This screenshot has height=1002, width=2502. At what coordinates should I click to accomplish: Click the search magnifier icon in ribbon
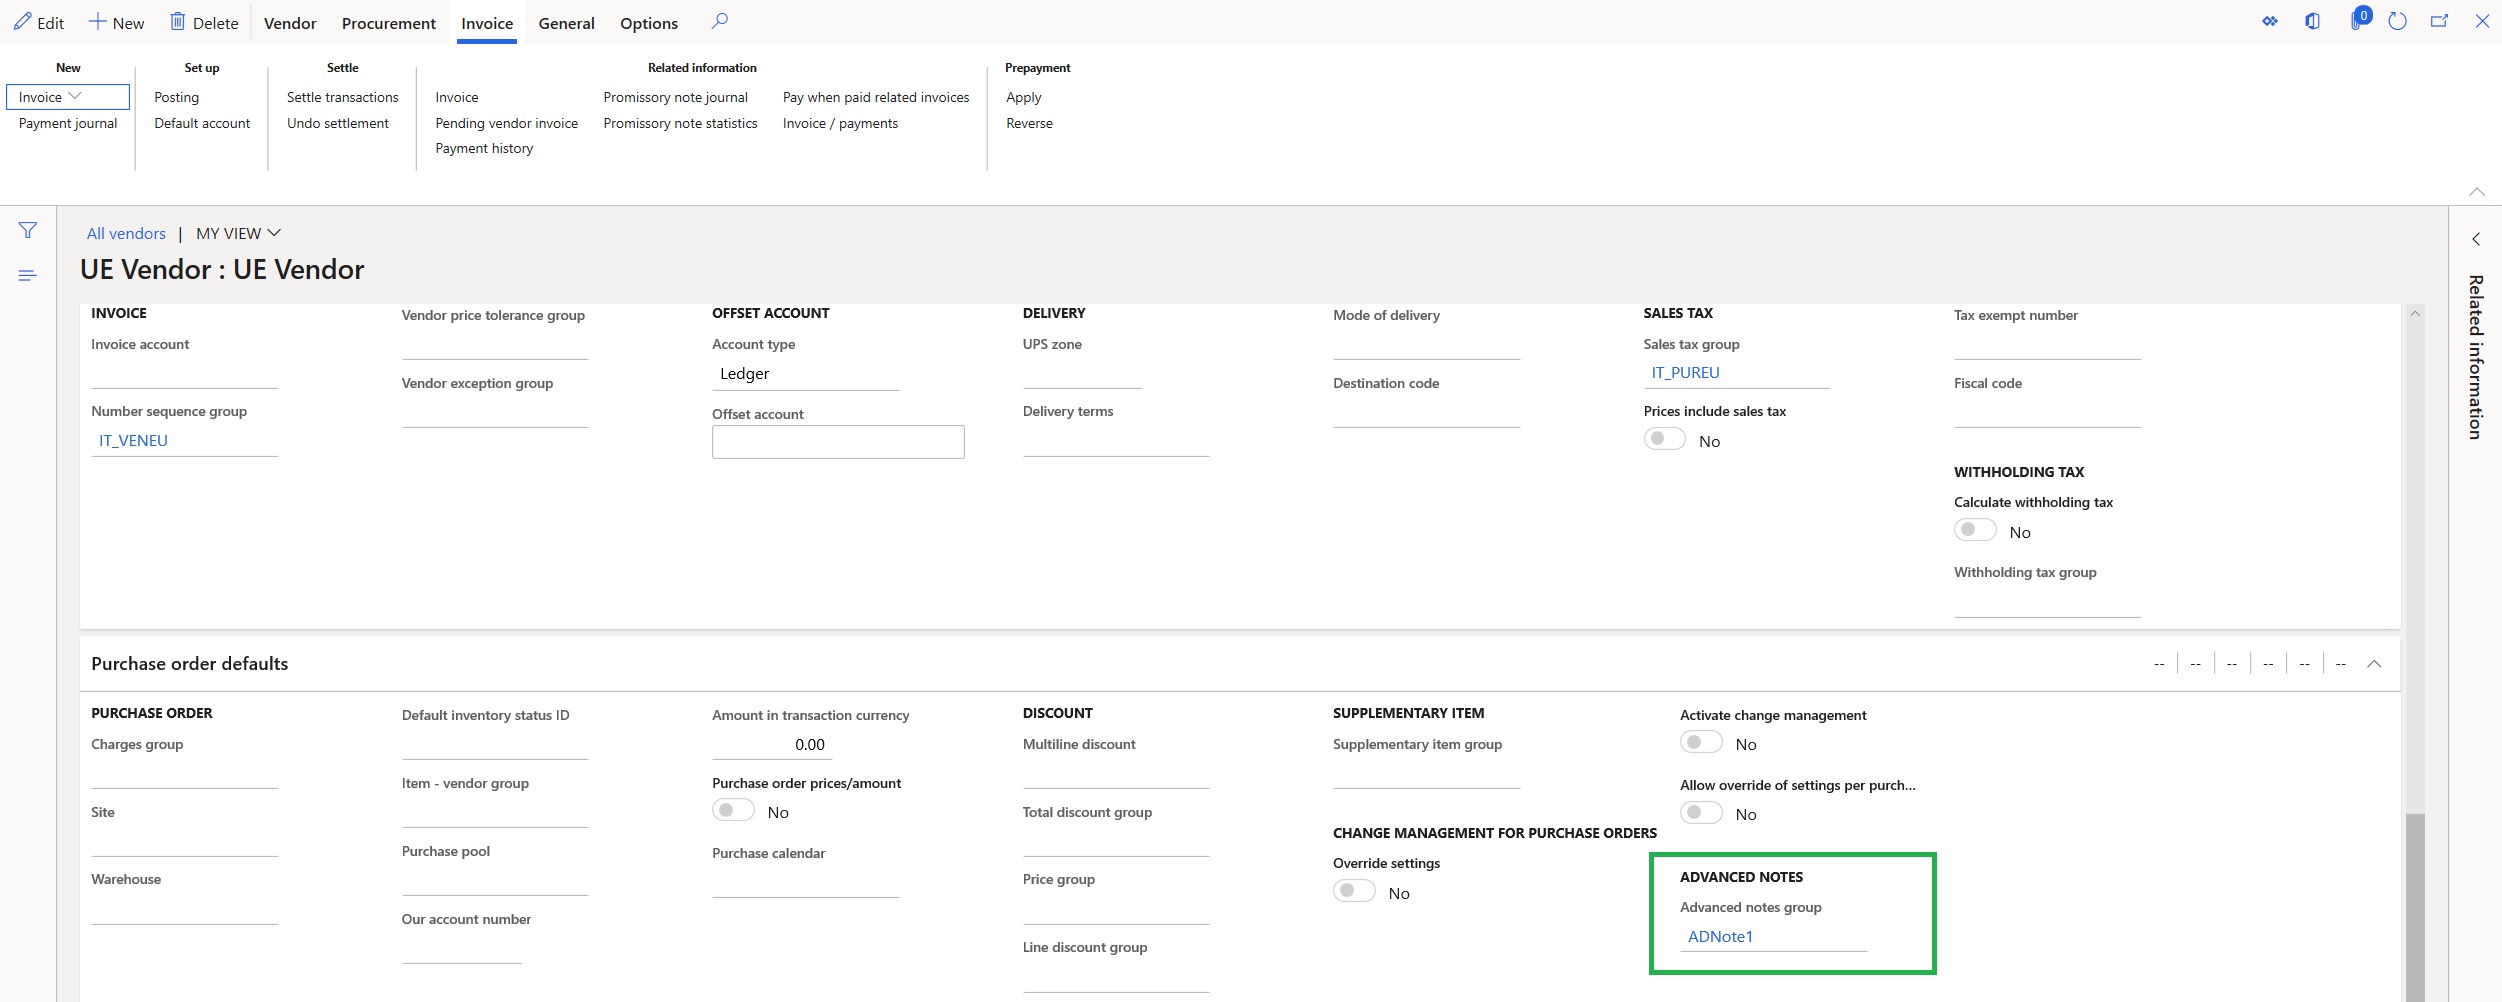click(x=719, y=21)
